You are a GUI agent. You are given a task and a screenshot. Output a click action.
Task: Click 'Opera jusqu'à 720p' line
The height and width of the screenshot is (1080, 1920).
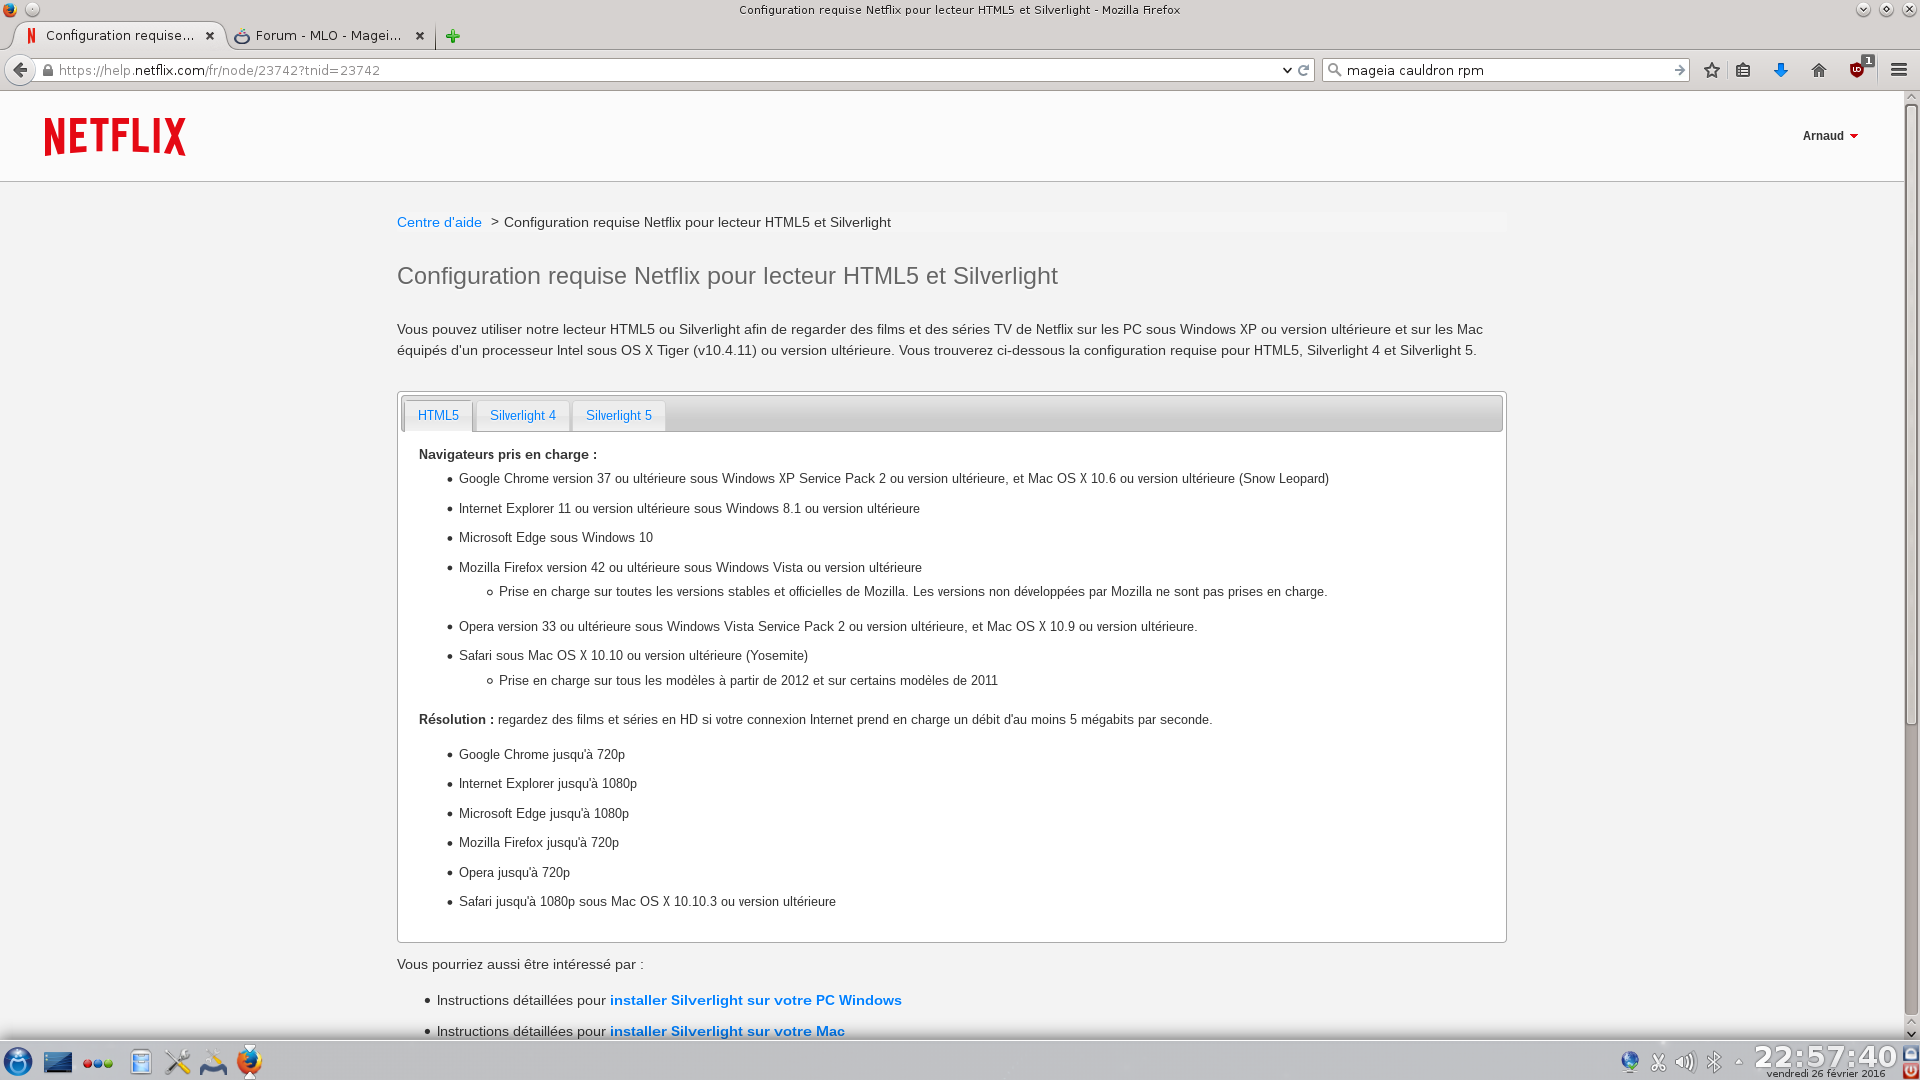514,872
